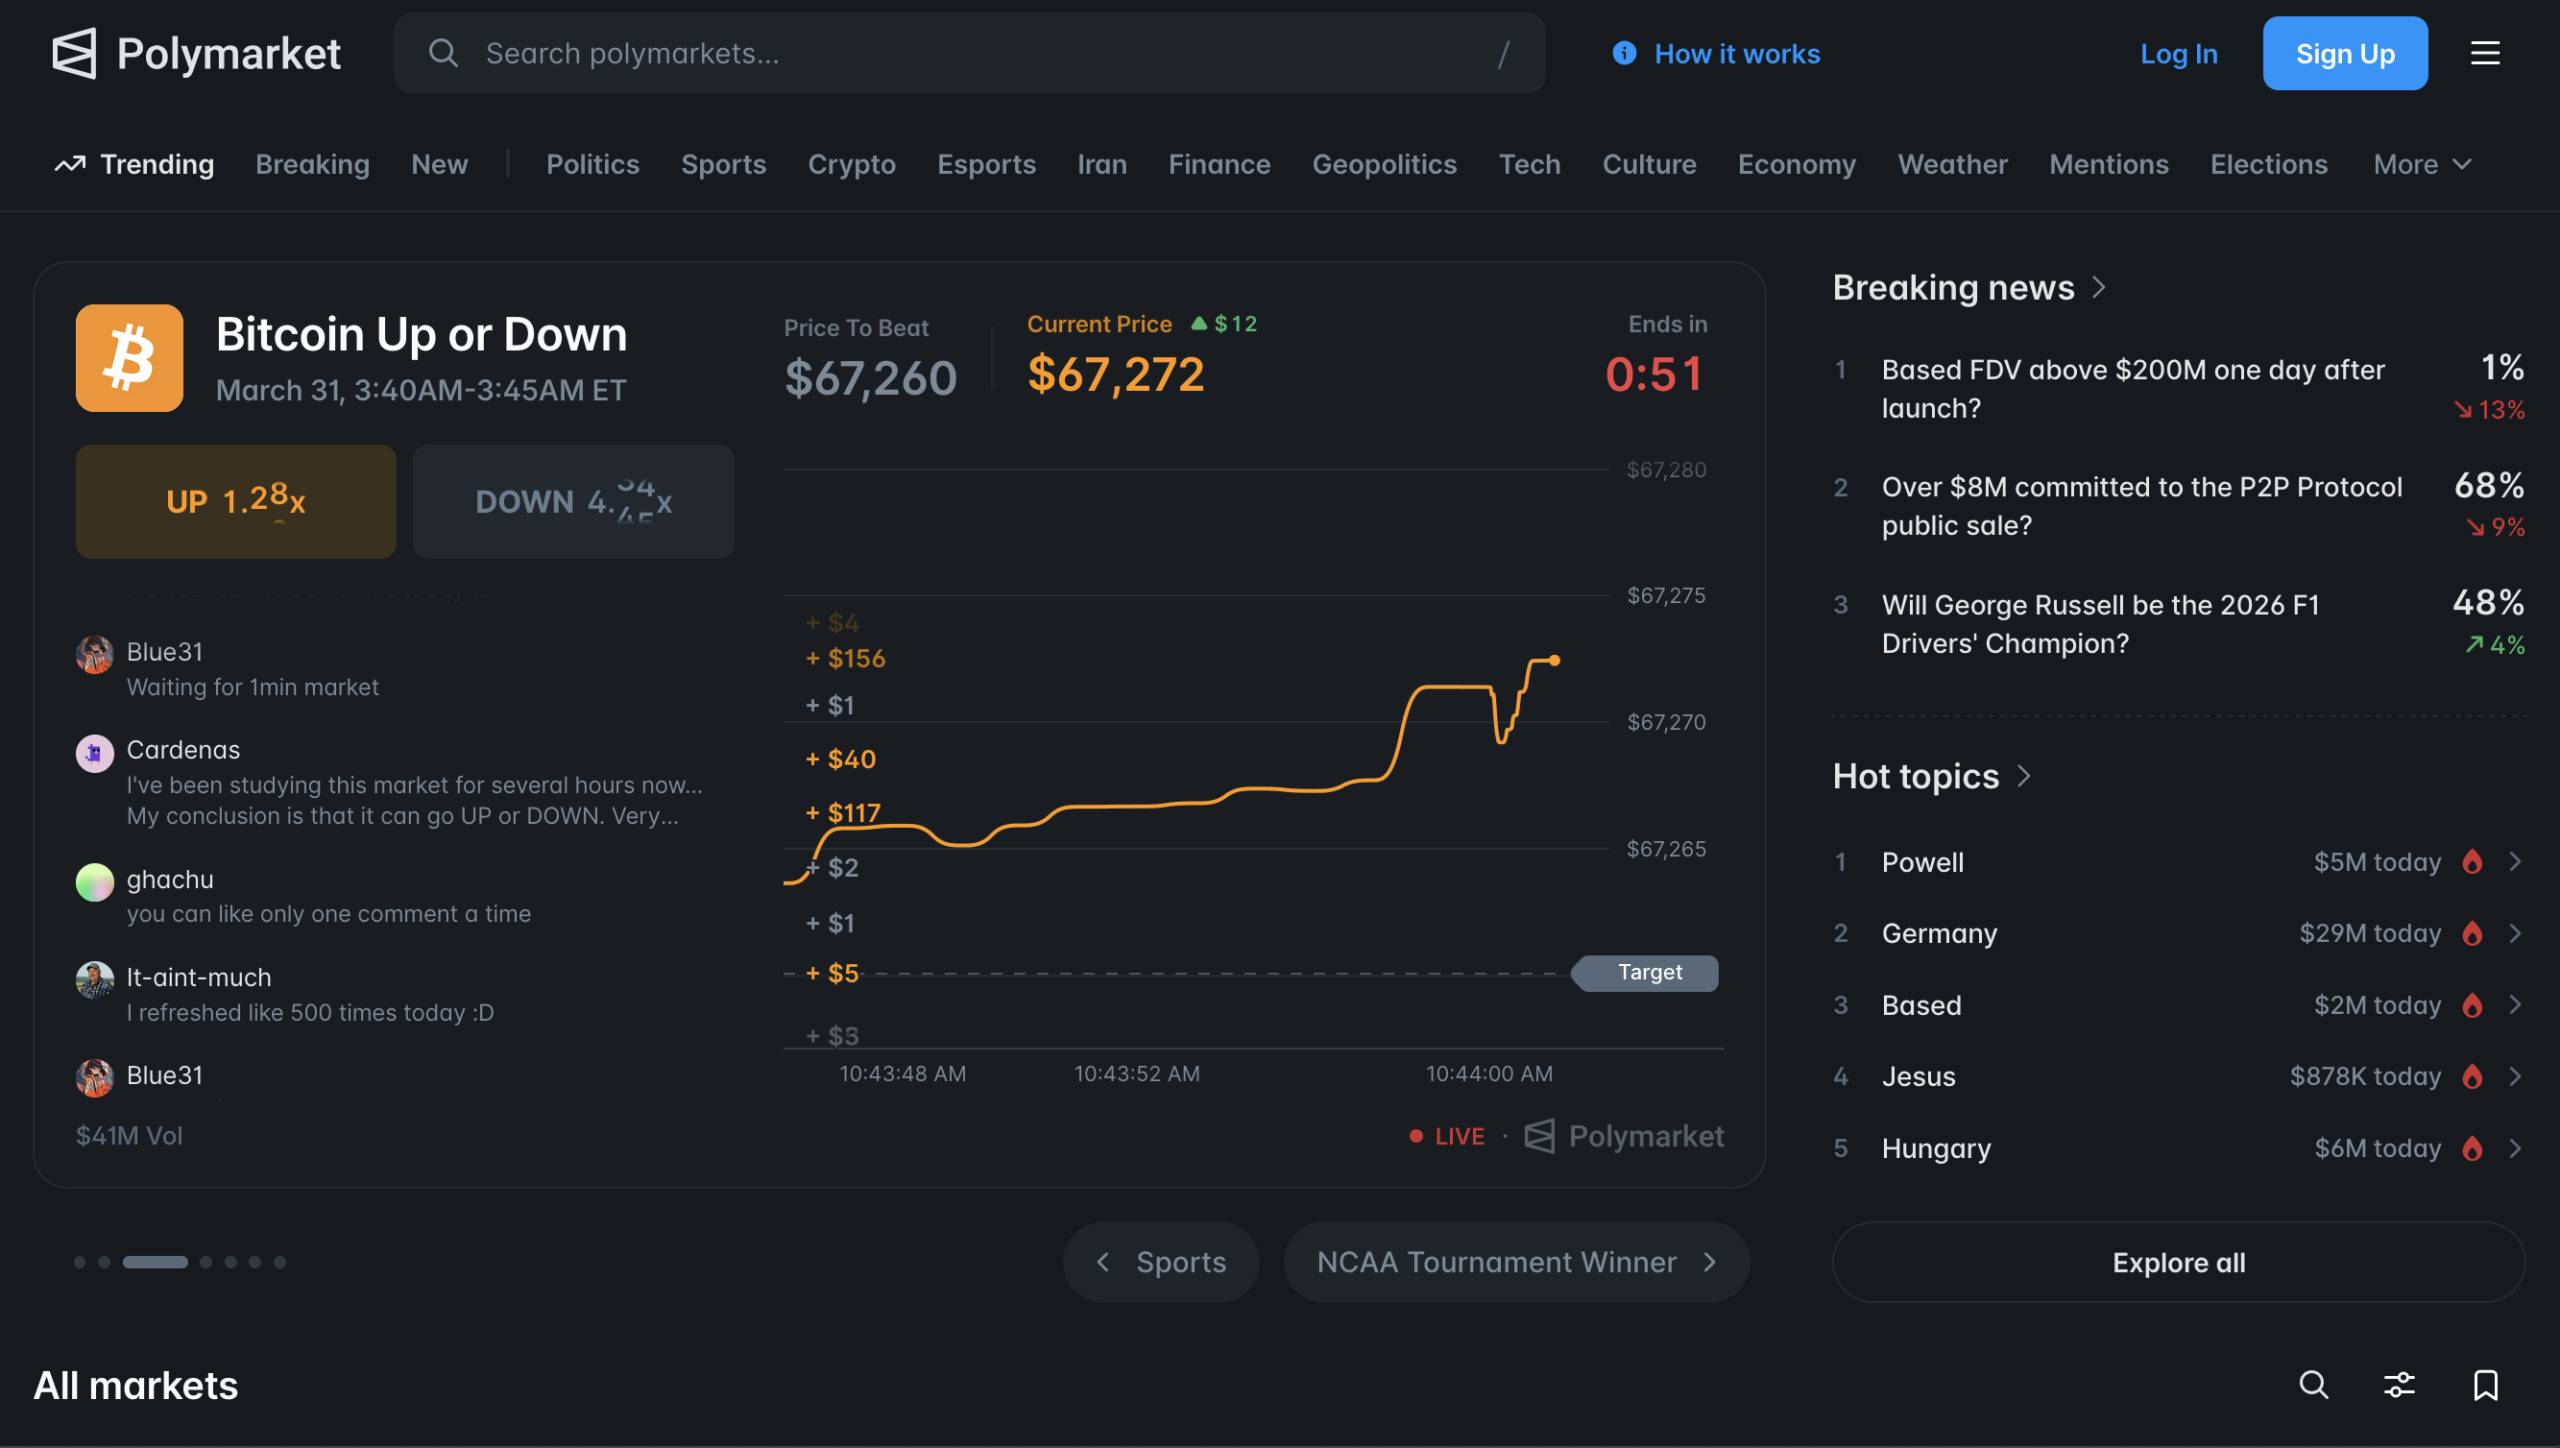Click Blue31's avatar in comments

point(95,655)
